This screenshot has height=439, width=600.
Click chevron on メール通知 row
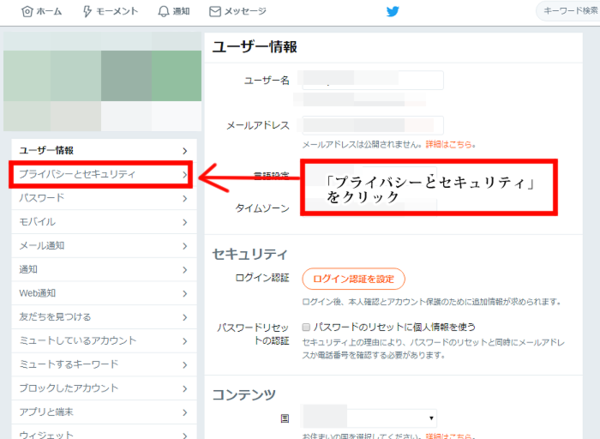[x=185, y=246]
